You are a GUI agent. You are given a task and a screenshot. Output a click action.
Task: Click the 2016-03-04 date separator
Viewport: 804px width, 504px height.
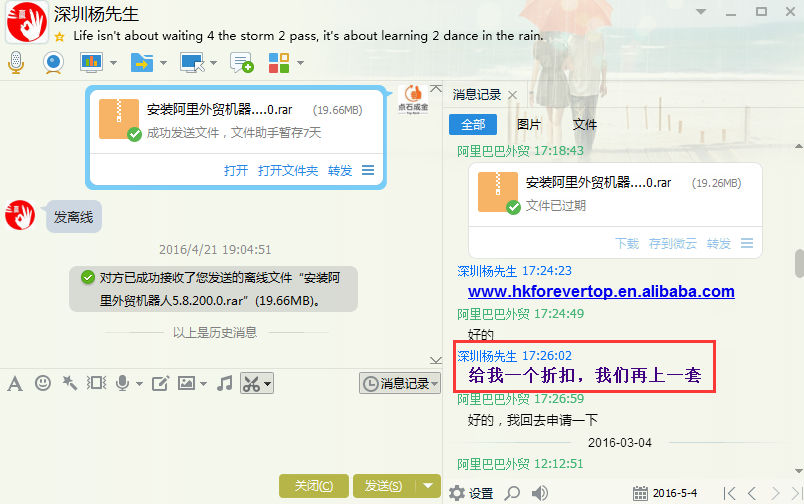pos(619,442)
